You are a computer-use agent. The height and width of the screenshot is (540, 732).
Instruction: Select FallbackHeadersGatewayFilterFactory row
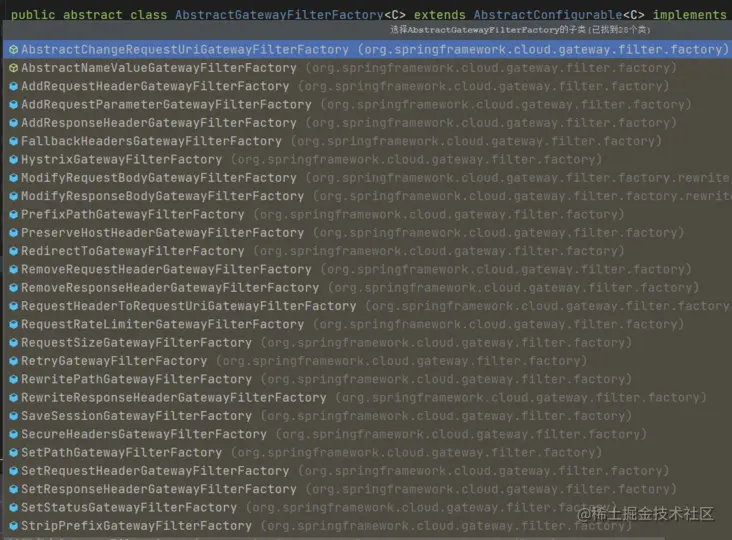367,141
